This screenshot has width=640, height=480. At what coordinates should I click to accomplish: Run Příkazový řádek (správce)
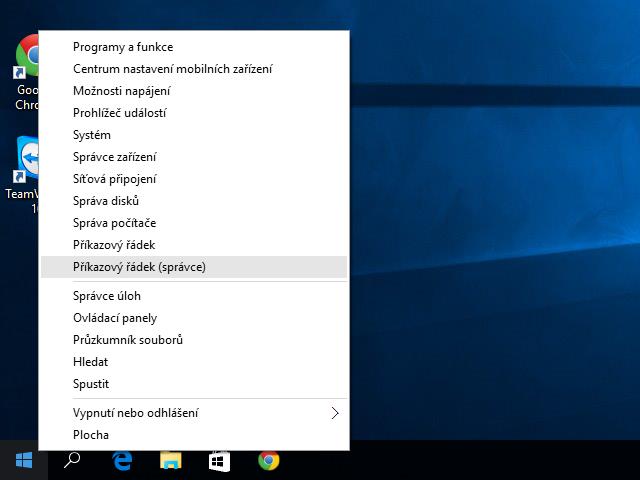(x=139, y=267)
